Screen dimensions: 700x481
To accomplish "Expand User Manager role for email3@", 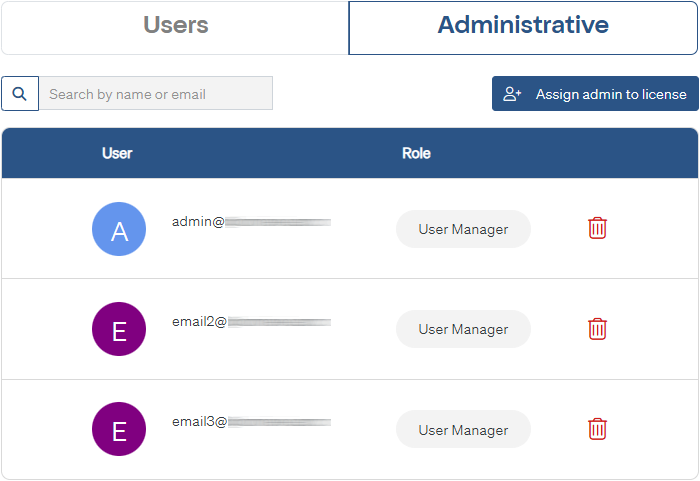I will click(x=463, y=430).
